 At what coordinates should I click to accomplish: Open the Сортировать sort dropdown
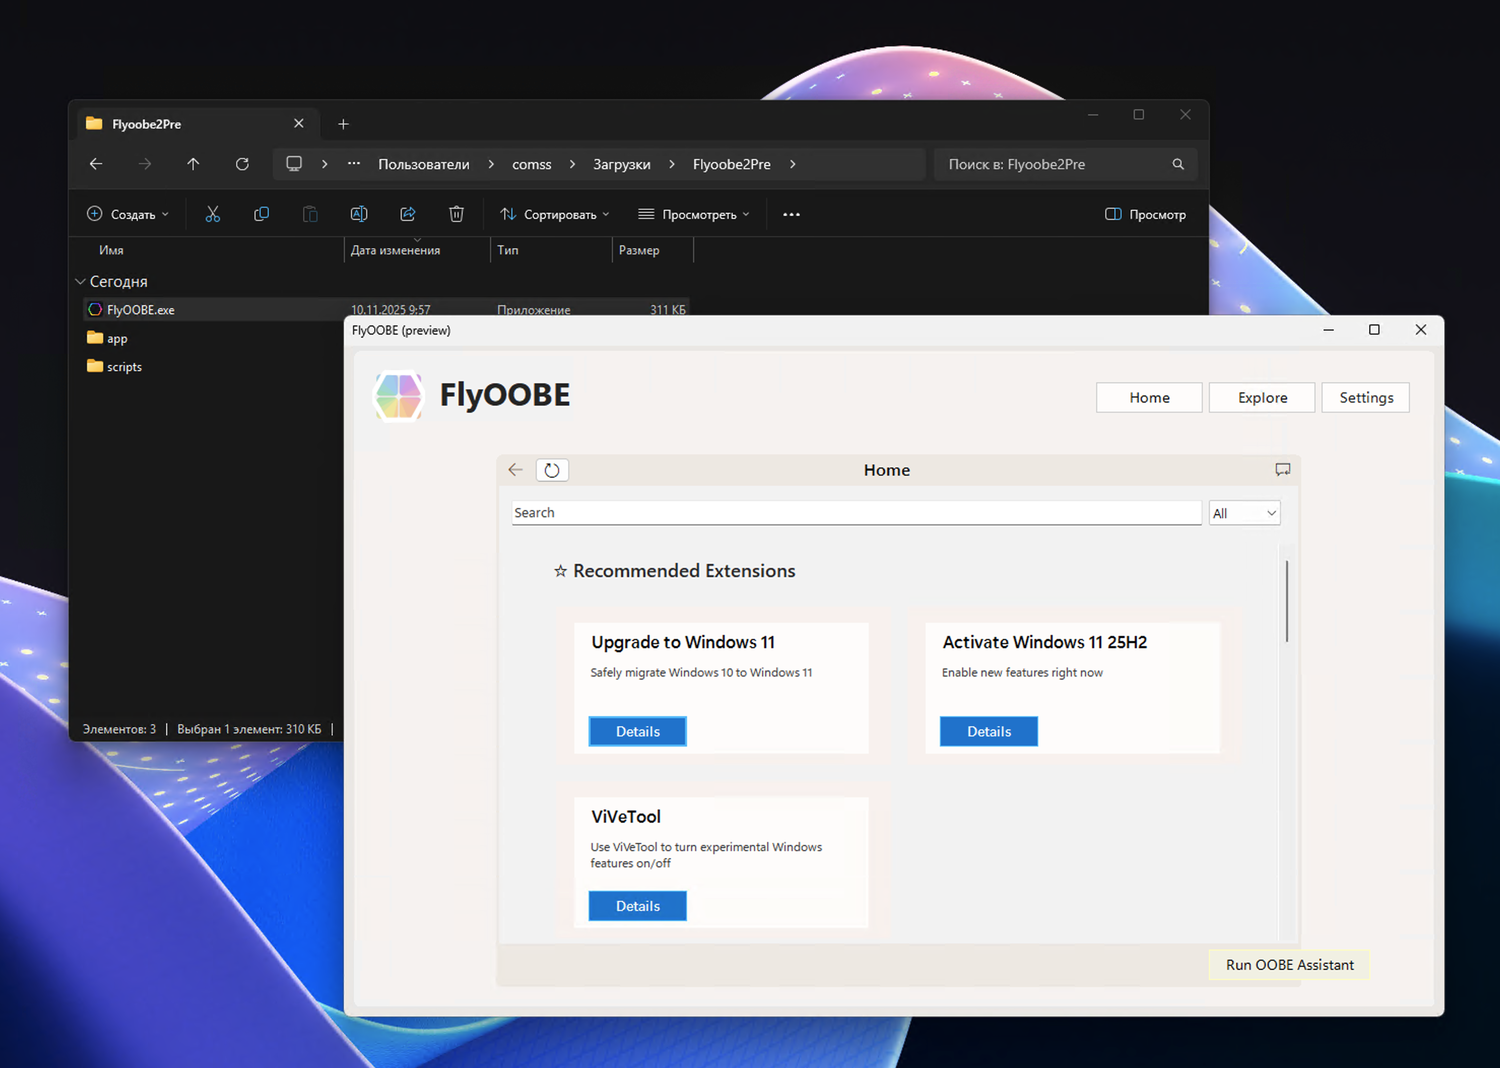[555, 214]
